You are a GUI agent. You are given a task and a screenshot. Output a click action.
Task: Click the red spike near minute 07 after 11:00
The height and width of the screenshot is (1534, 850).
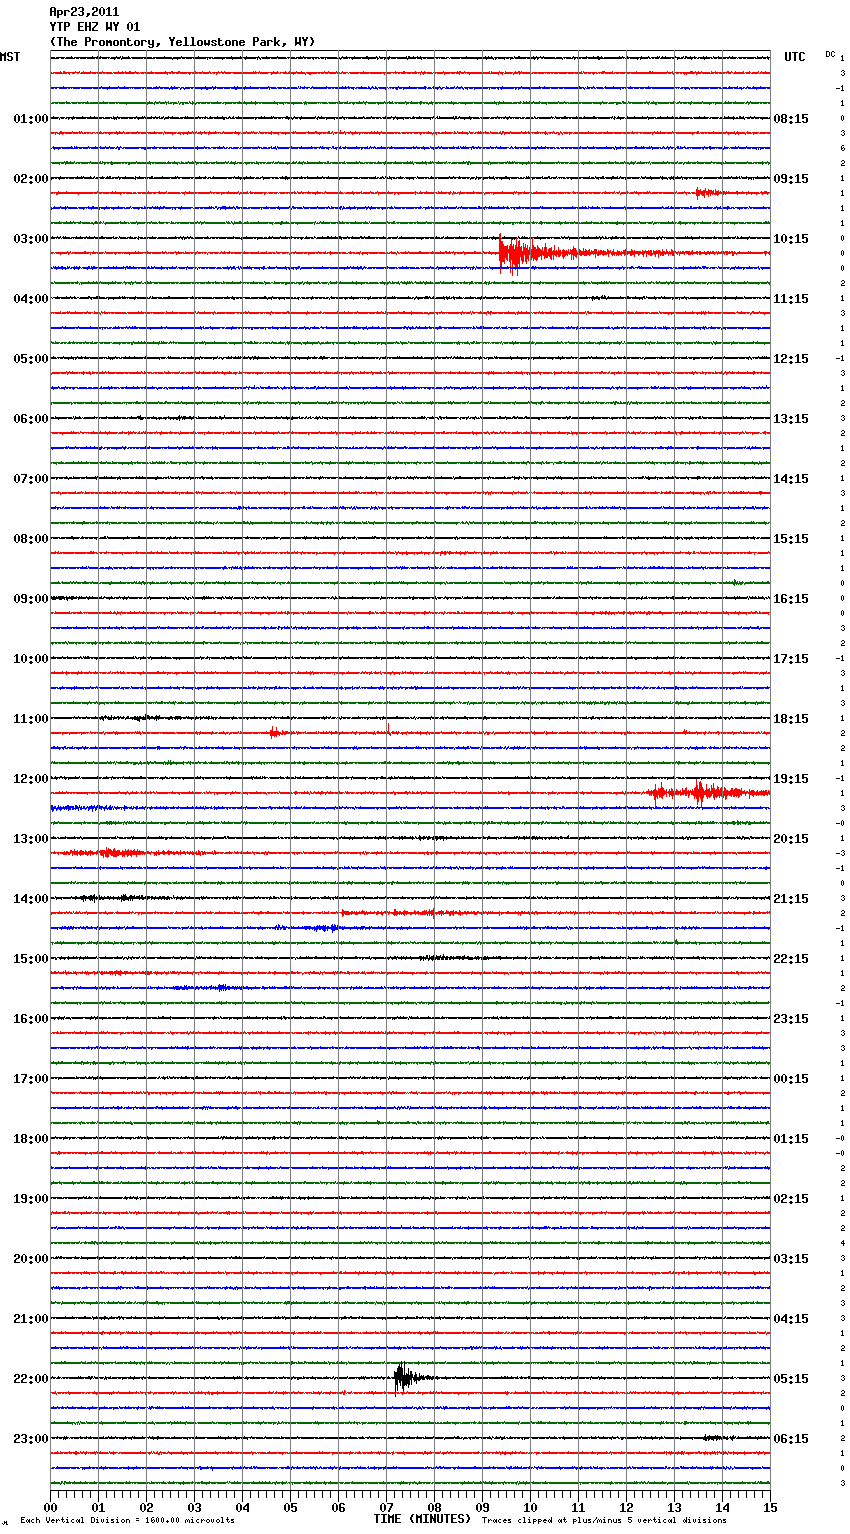coord(388,729)
